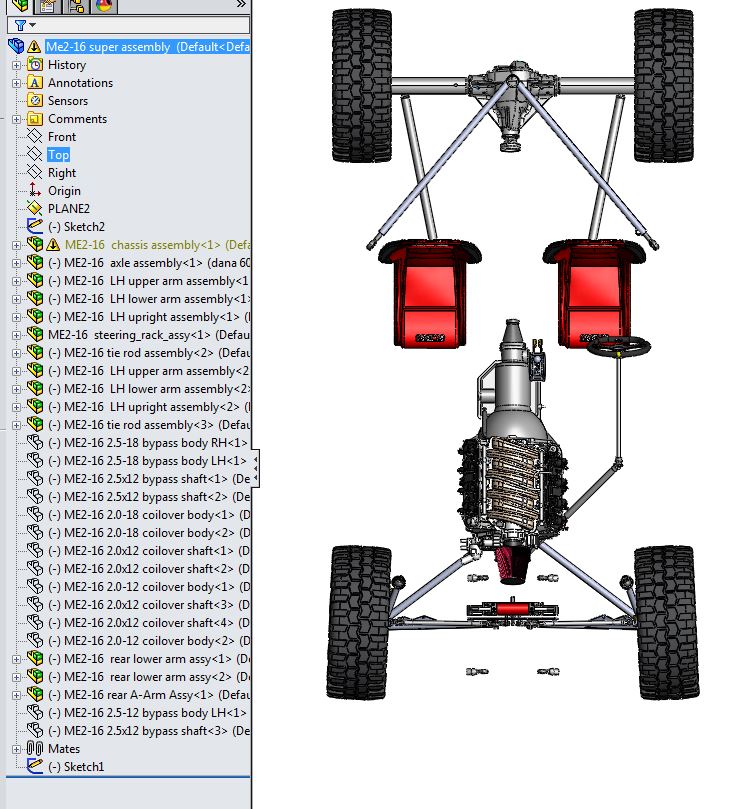Click the panel collapse handle arrows
This screenshot has width=729, height=809.
coord(256,467)
